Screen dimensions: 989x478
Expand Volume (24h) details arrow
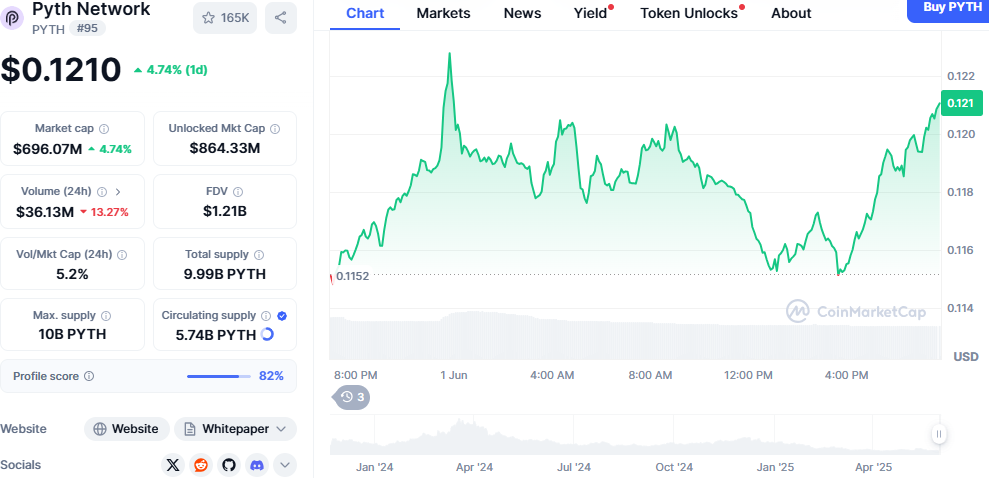118,192
